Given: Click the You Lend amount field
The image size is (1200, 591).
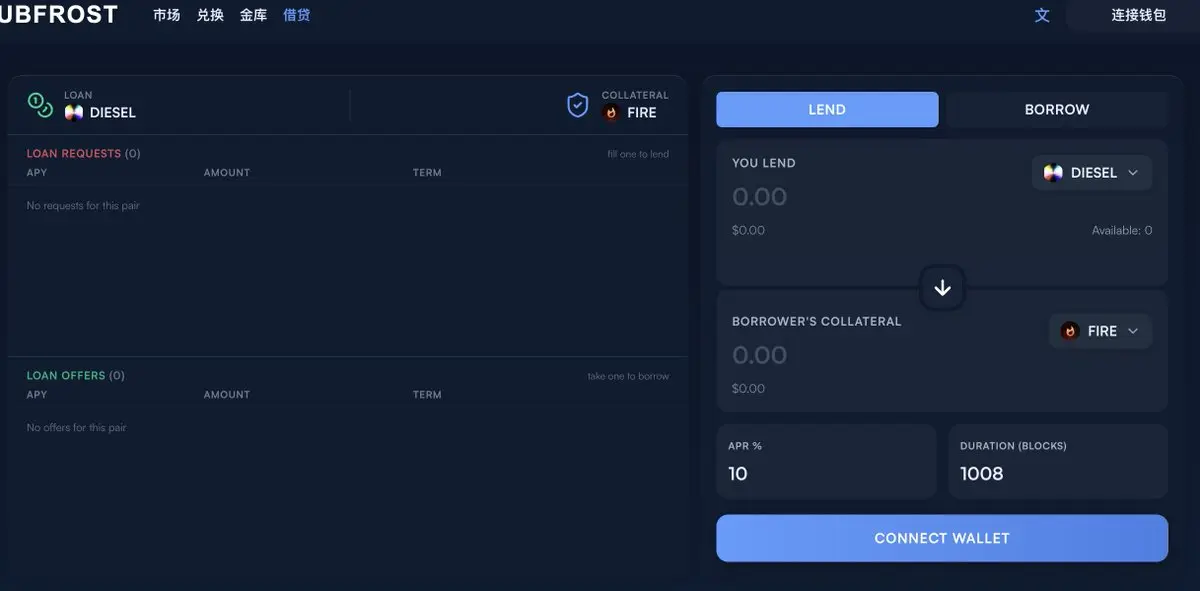Looking at the screenshot, I should tap(760, 197).
